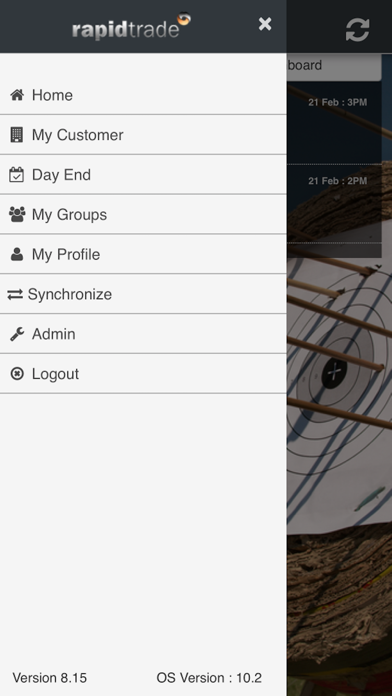392x696 pixels.
Task: Click the person icon for My Profile
Action: click(x=17, y=254)
